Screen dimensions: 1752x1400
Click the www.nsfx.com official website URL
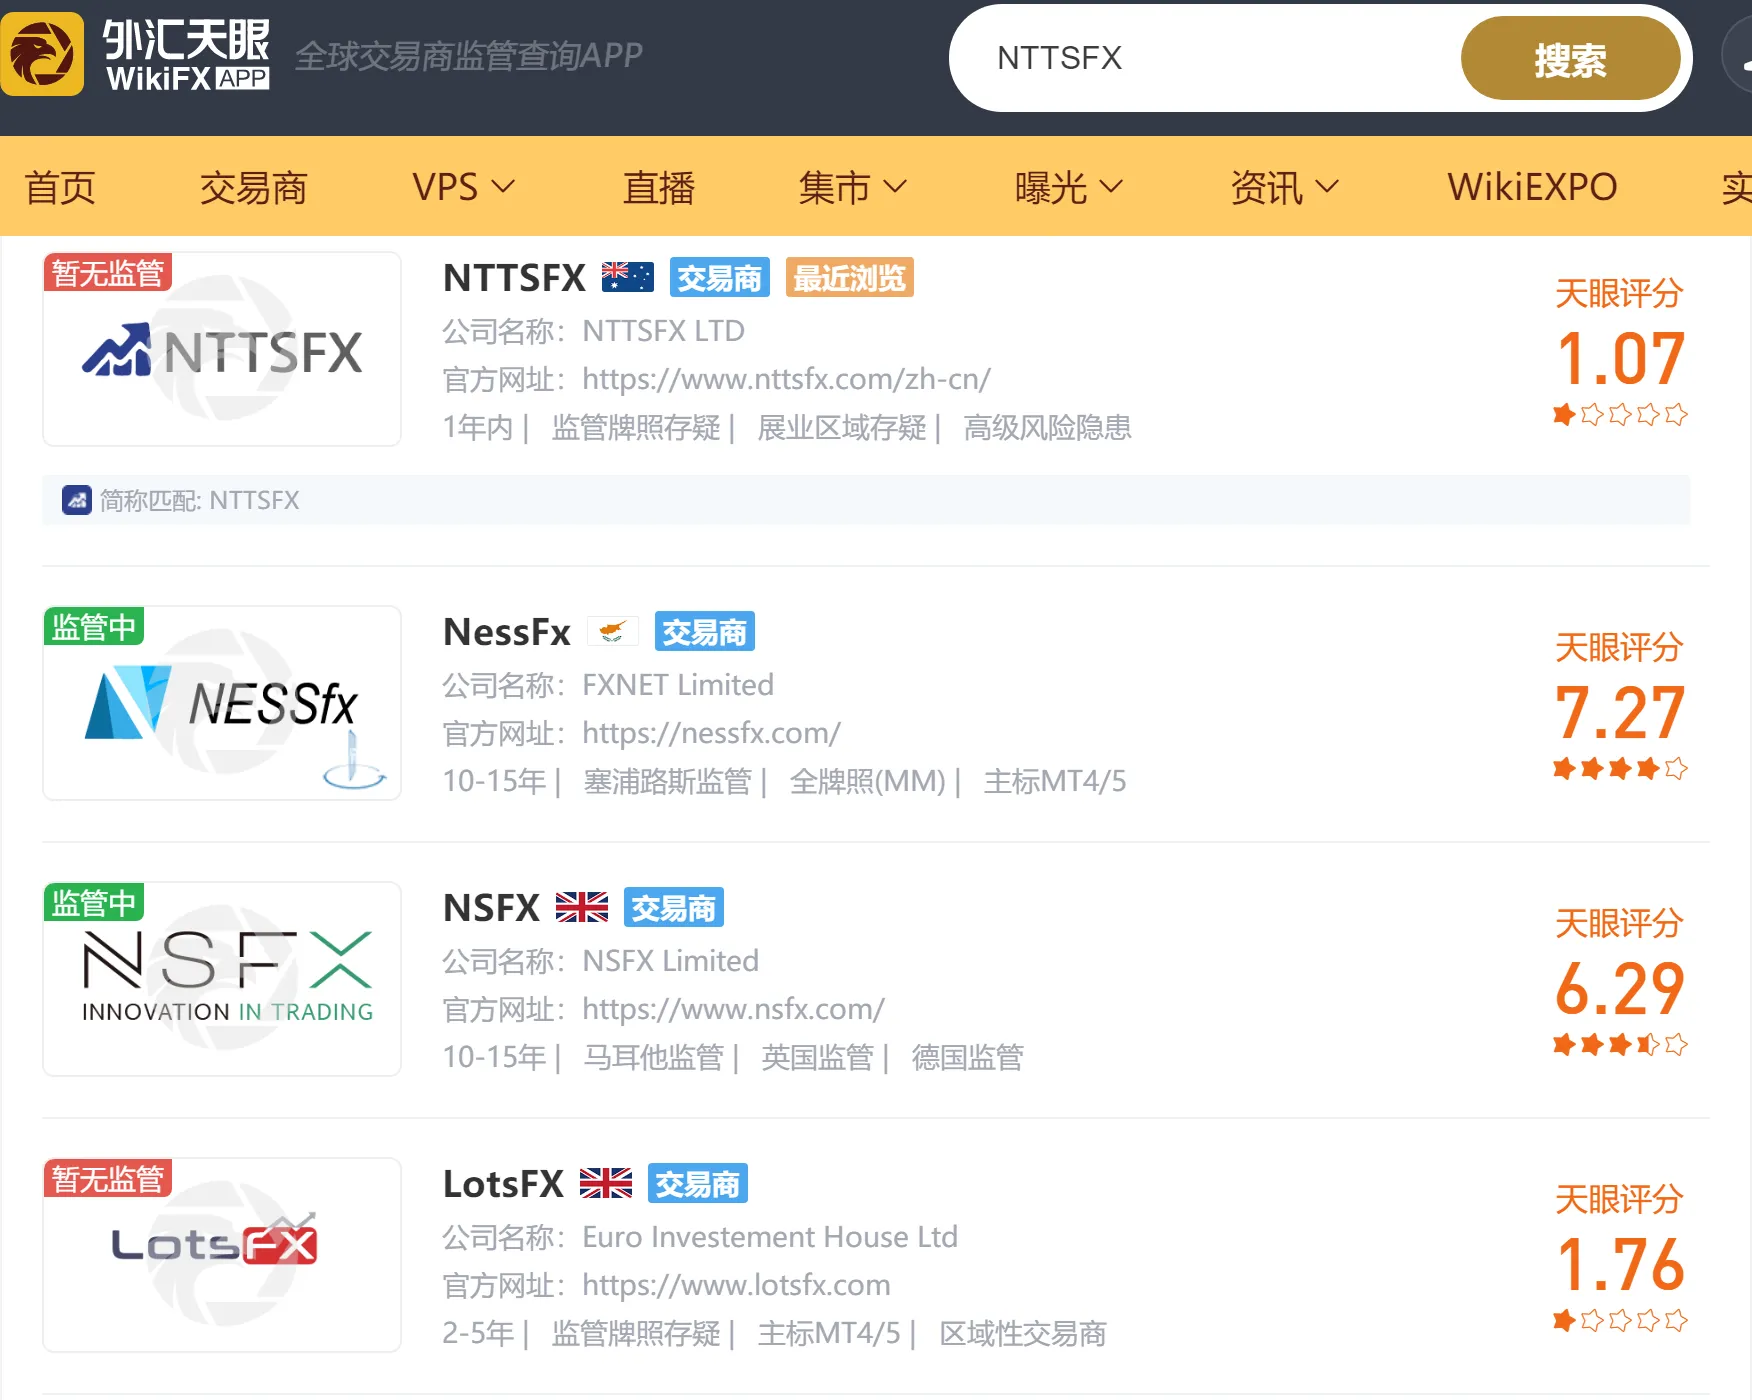[x=733, y=1009]
